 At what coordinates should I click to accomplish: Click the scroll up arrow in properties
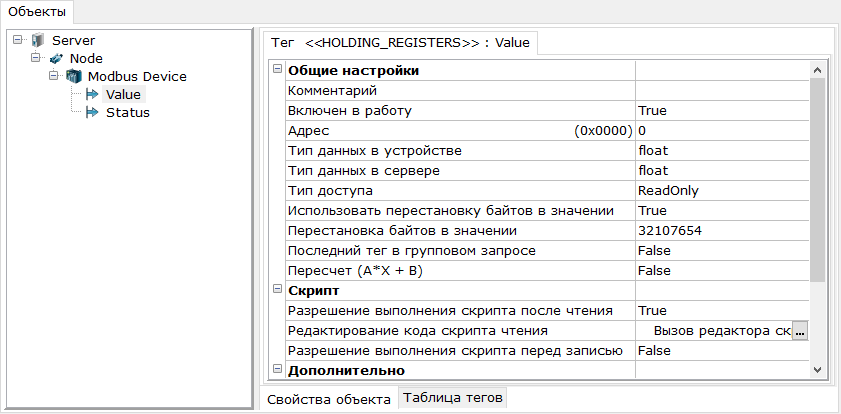817,70
